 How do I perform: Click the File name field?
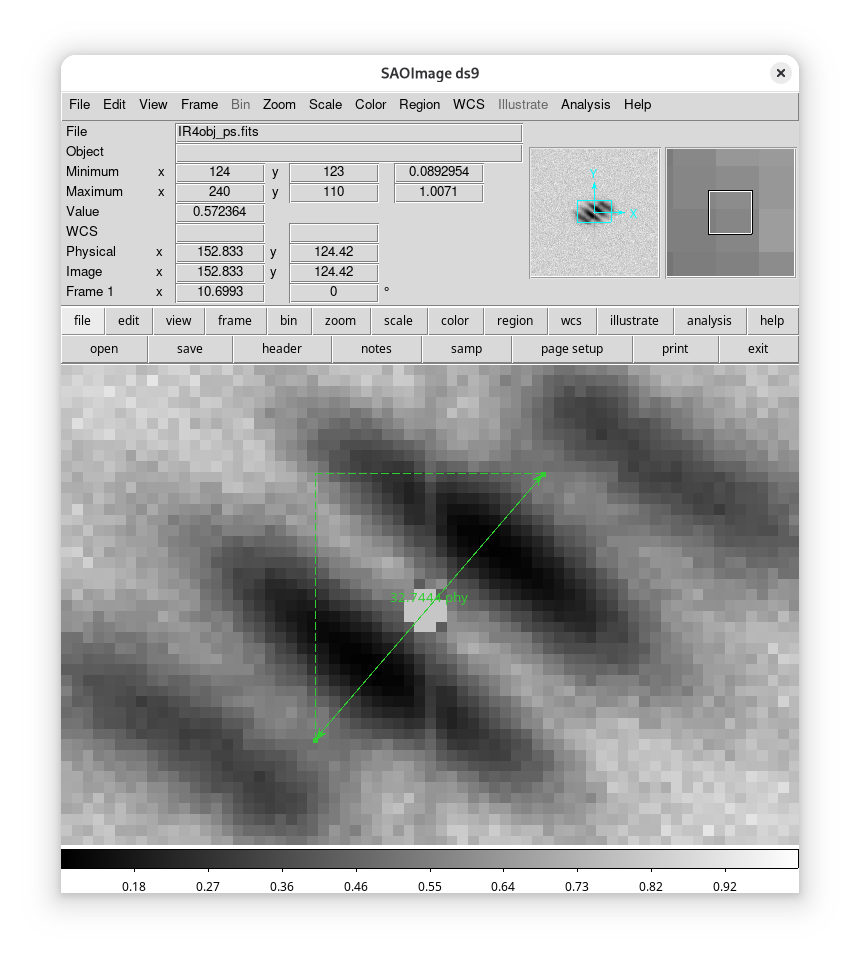pos(348,132)
